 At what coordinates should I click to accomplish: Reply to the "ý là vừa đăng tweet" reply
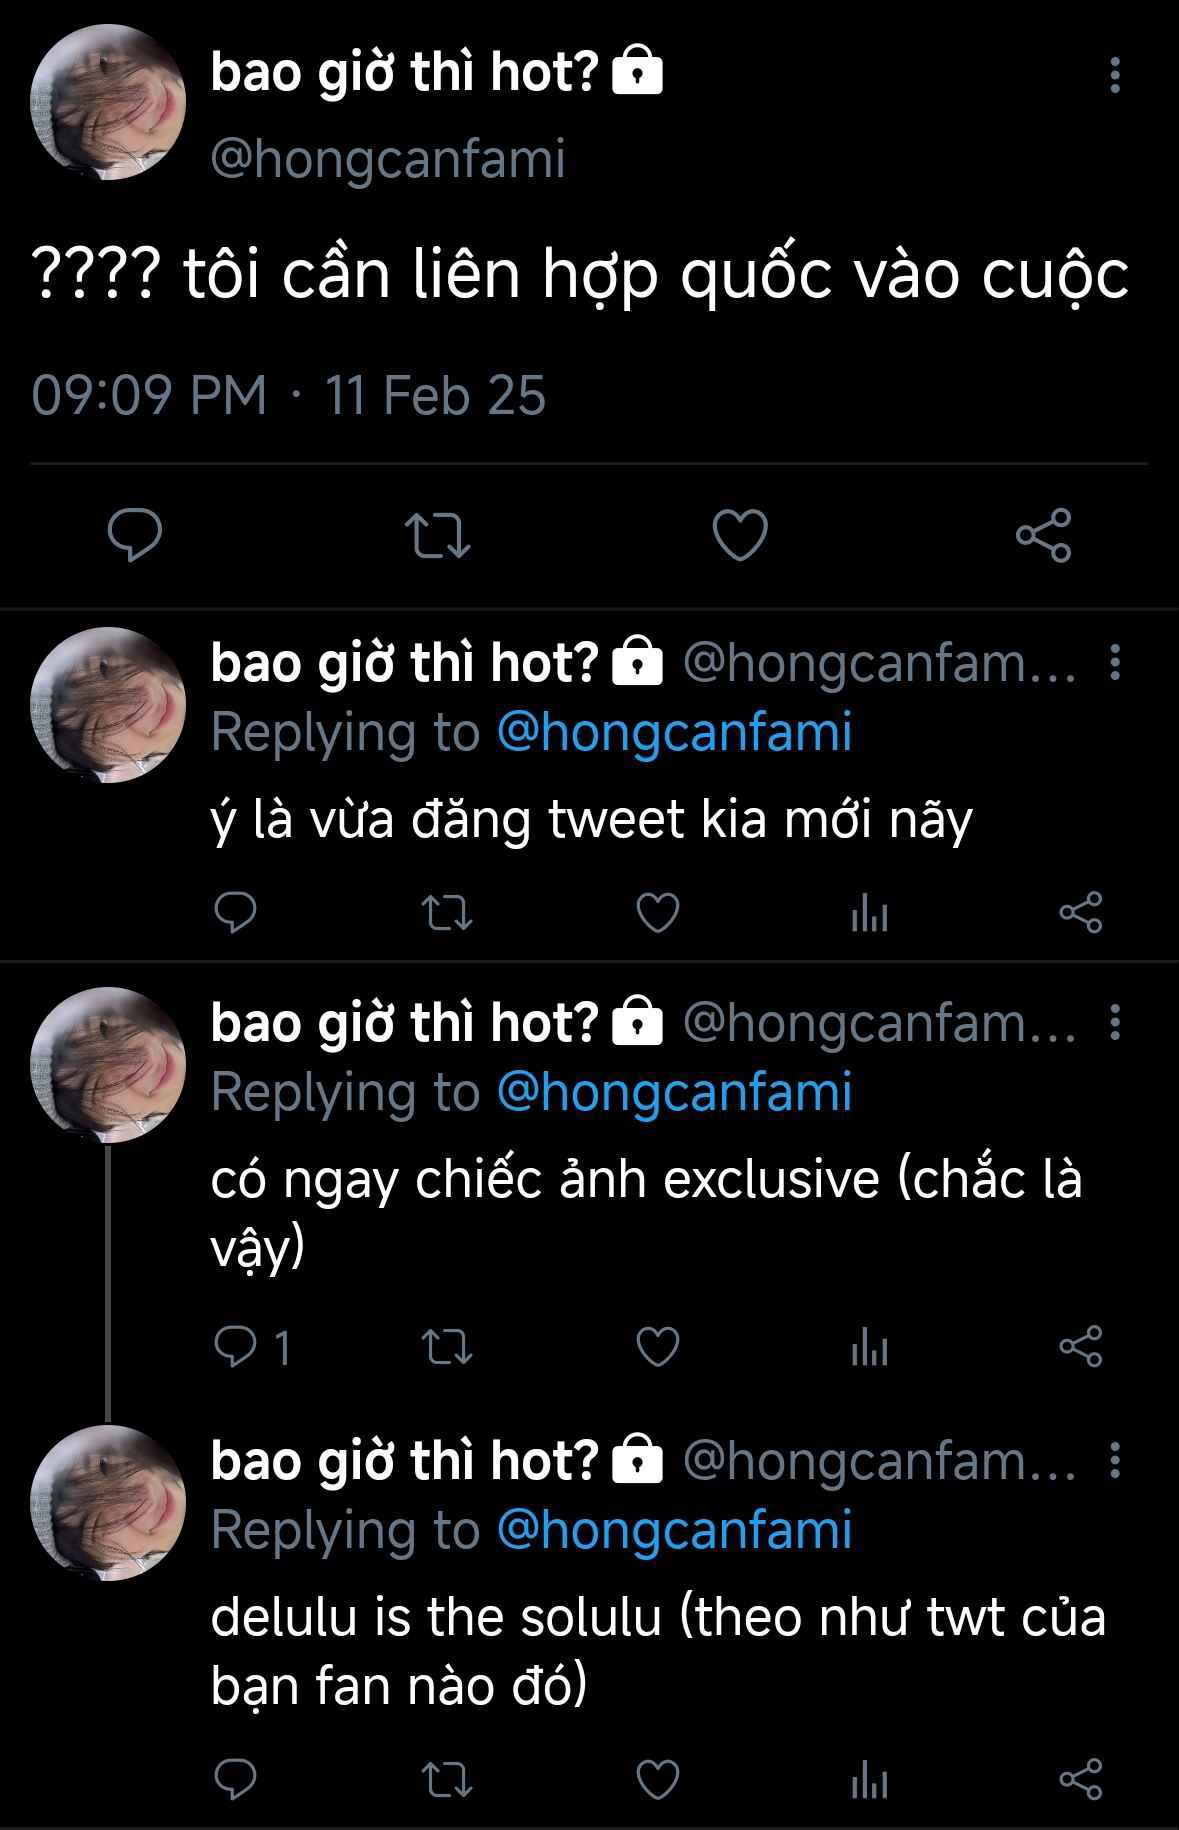(x=236, y=912)
